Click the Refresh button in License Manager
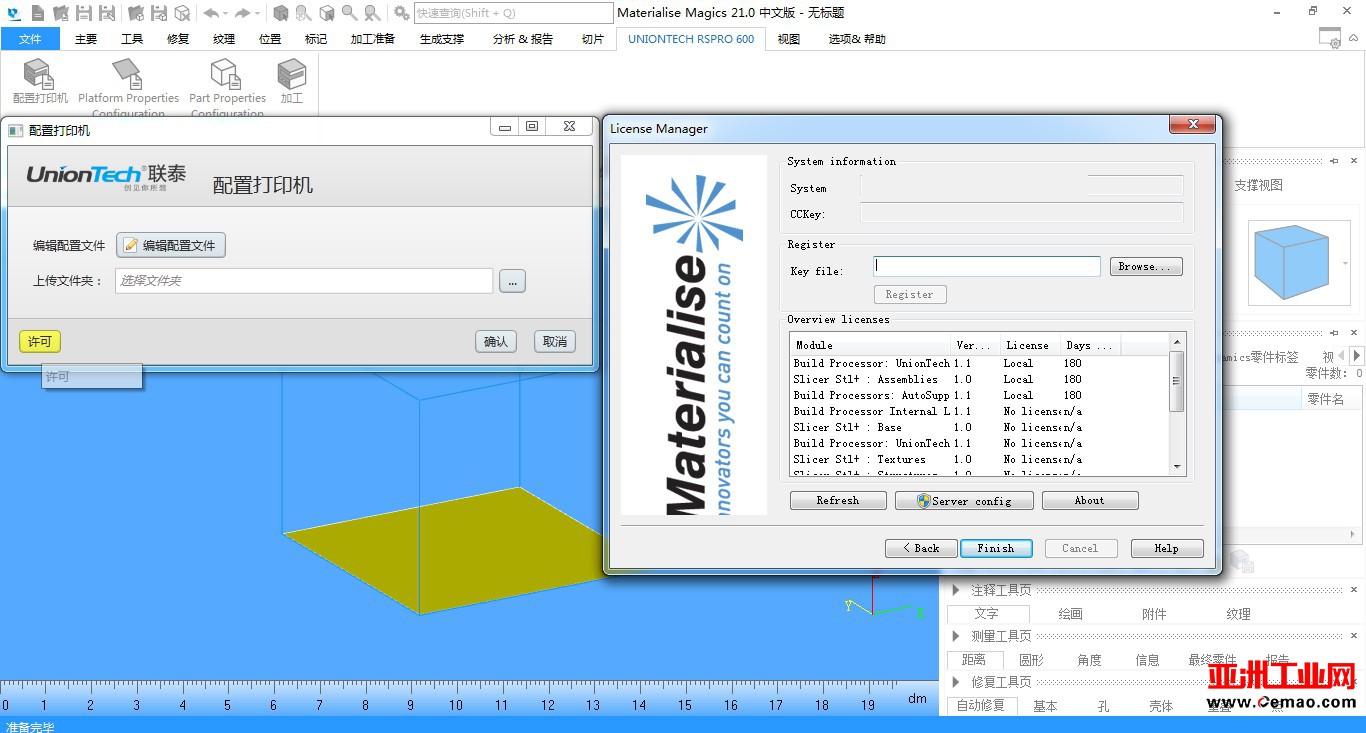 coord(838,500)
